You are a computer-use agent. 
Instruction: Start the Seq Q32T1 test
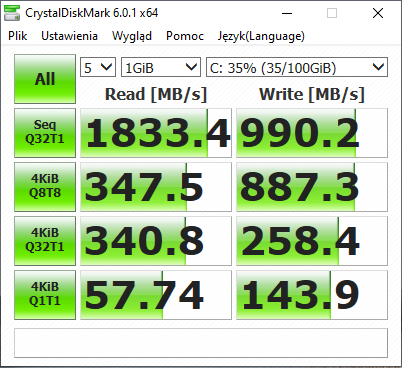click(45, 133)
